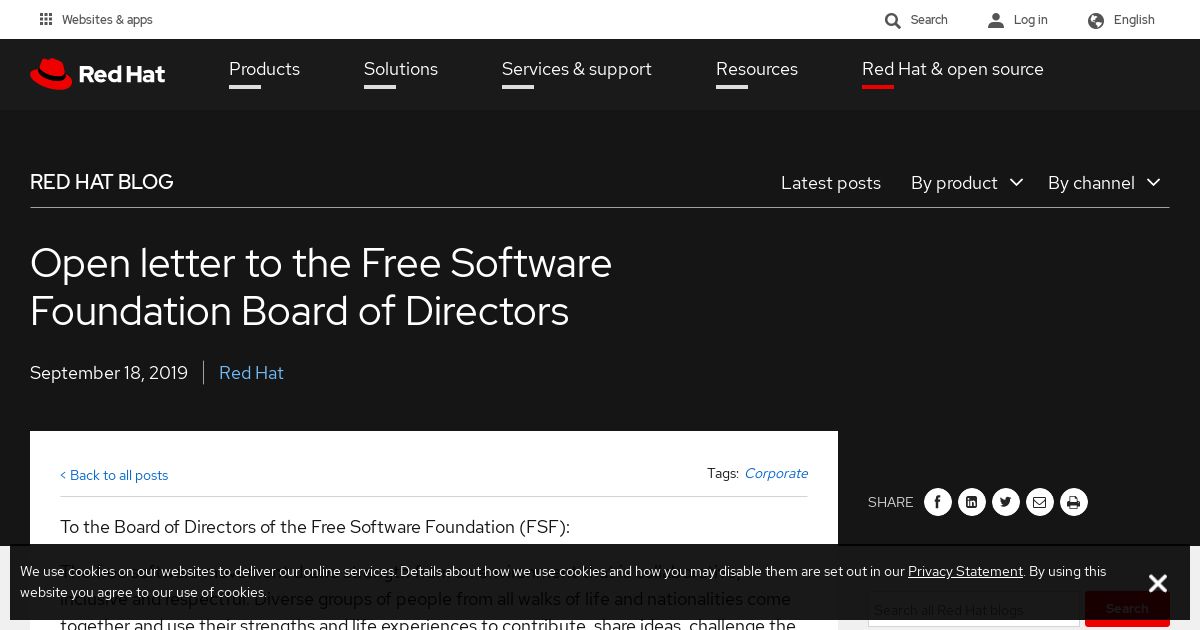This screenshot has width=1200, height=630.
Task: Click the Search text in top bar
Action: tap(929, 20)
